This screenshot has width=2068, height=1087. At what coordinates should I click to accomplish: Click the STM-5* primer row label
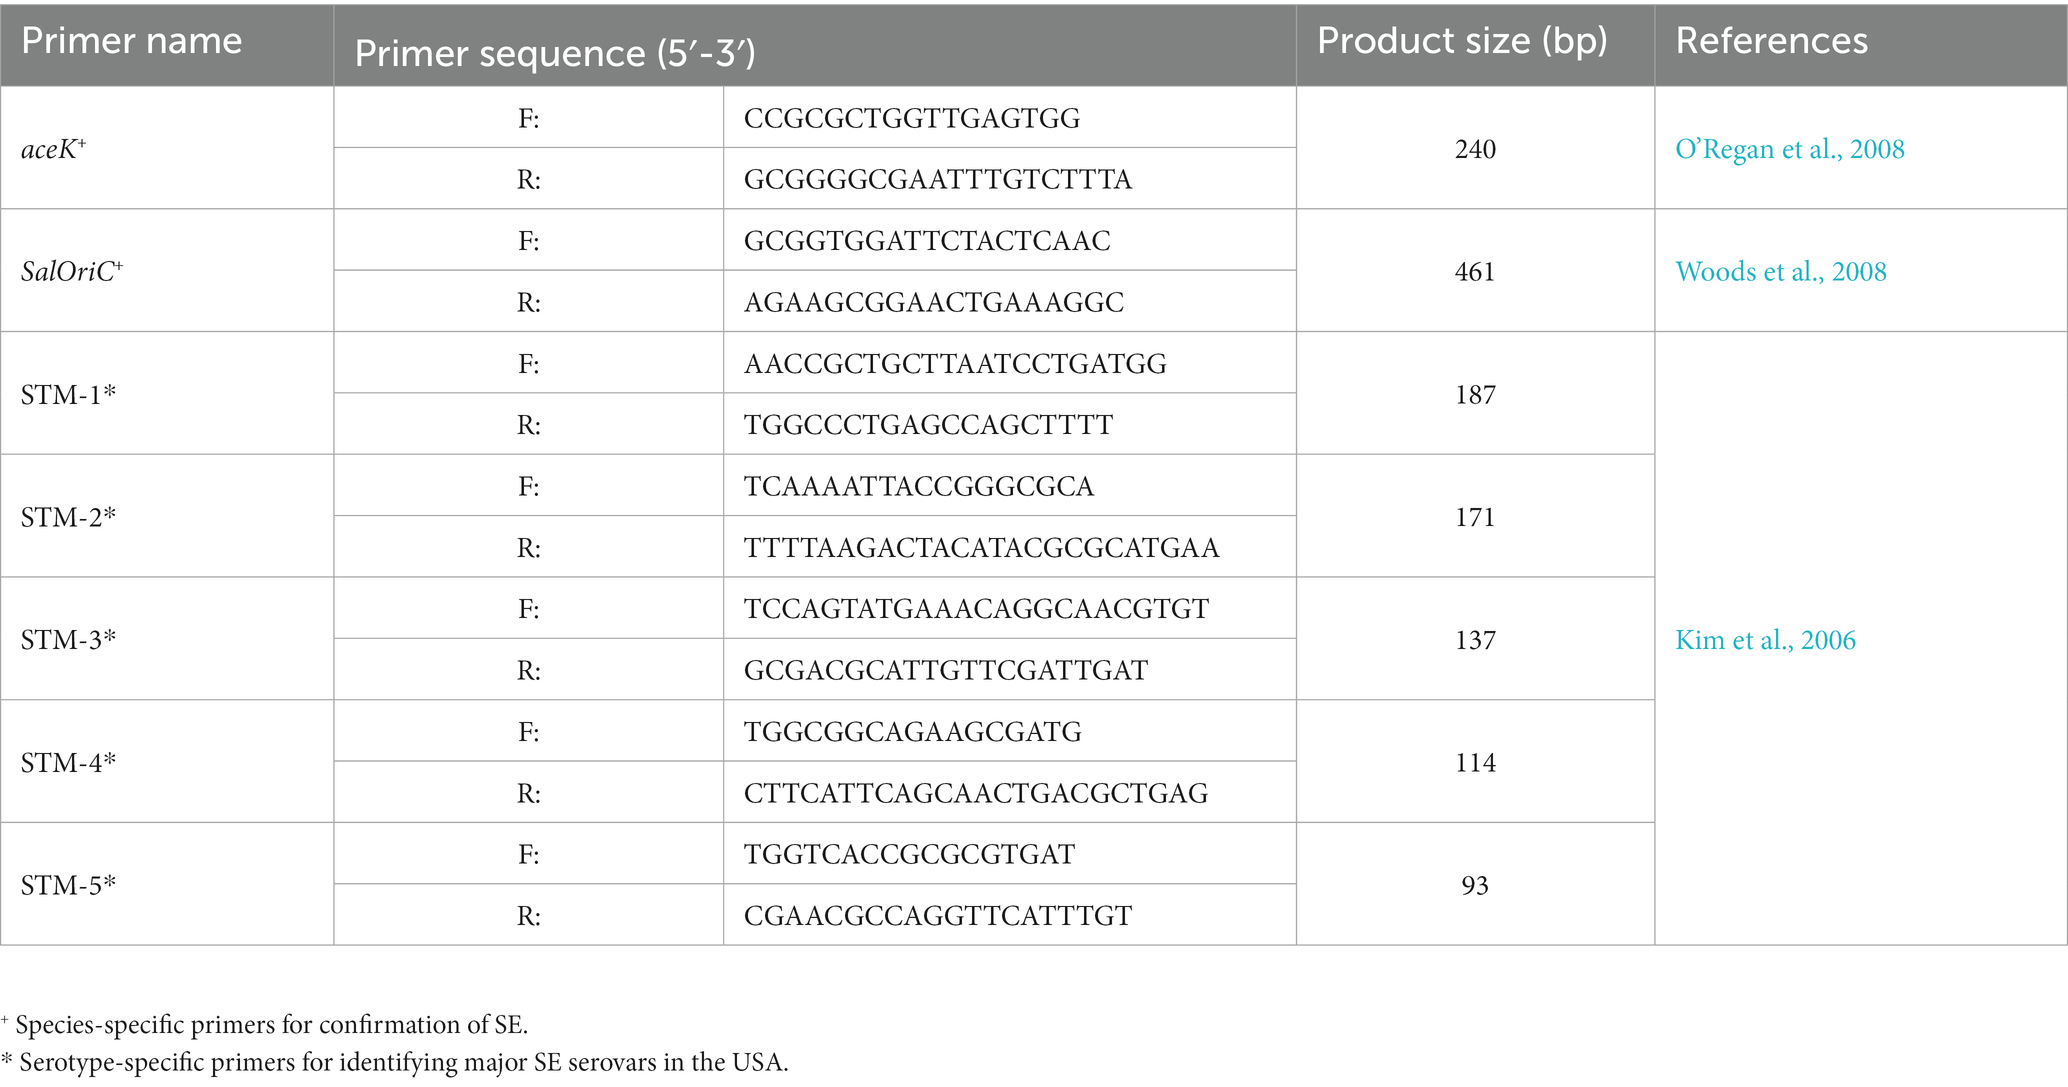coord(68,885)
